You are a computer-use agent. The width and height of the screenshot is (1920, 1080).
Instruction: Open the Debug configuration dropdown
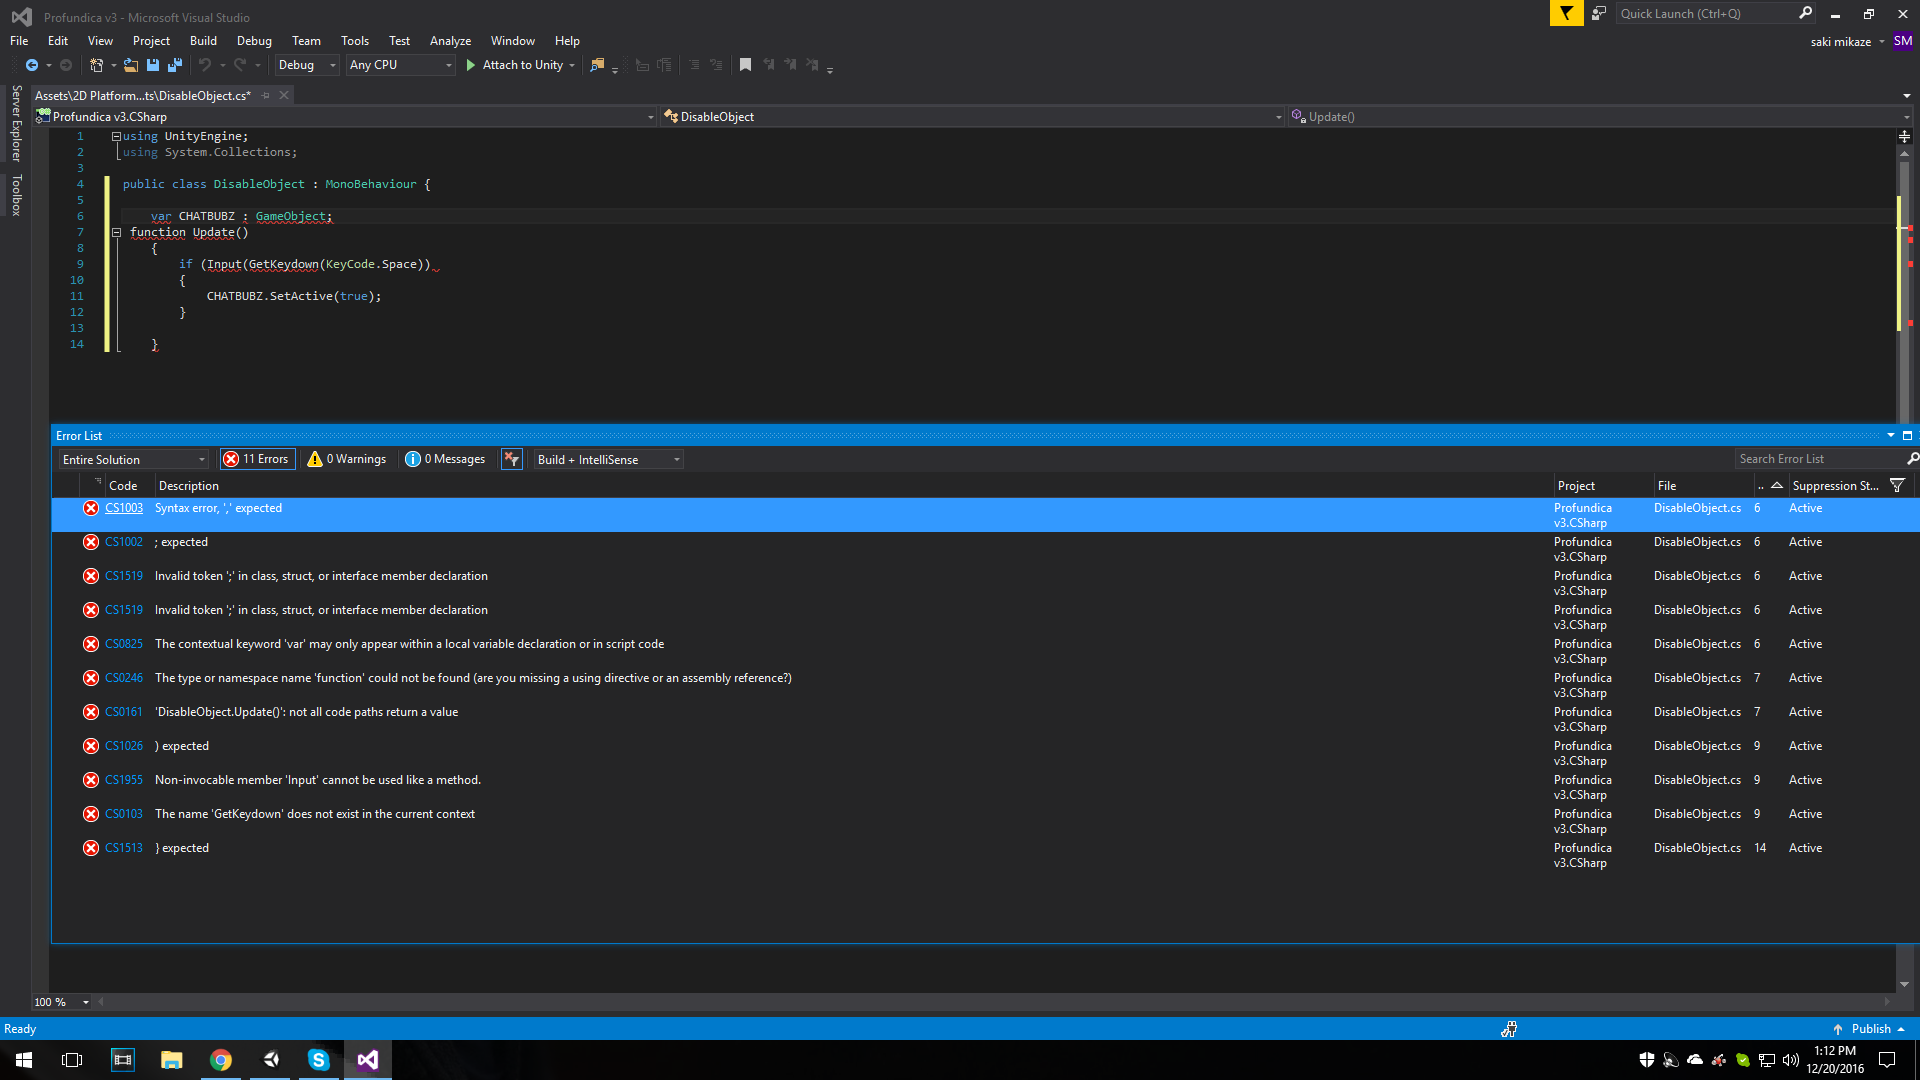[x=307, y=65]
